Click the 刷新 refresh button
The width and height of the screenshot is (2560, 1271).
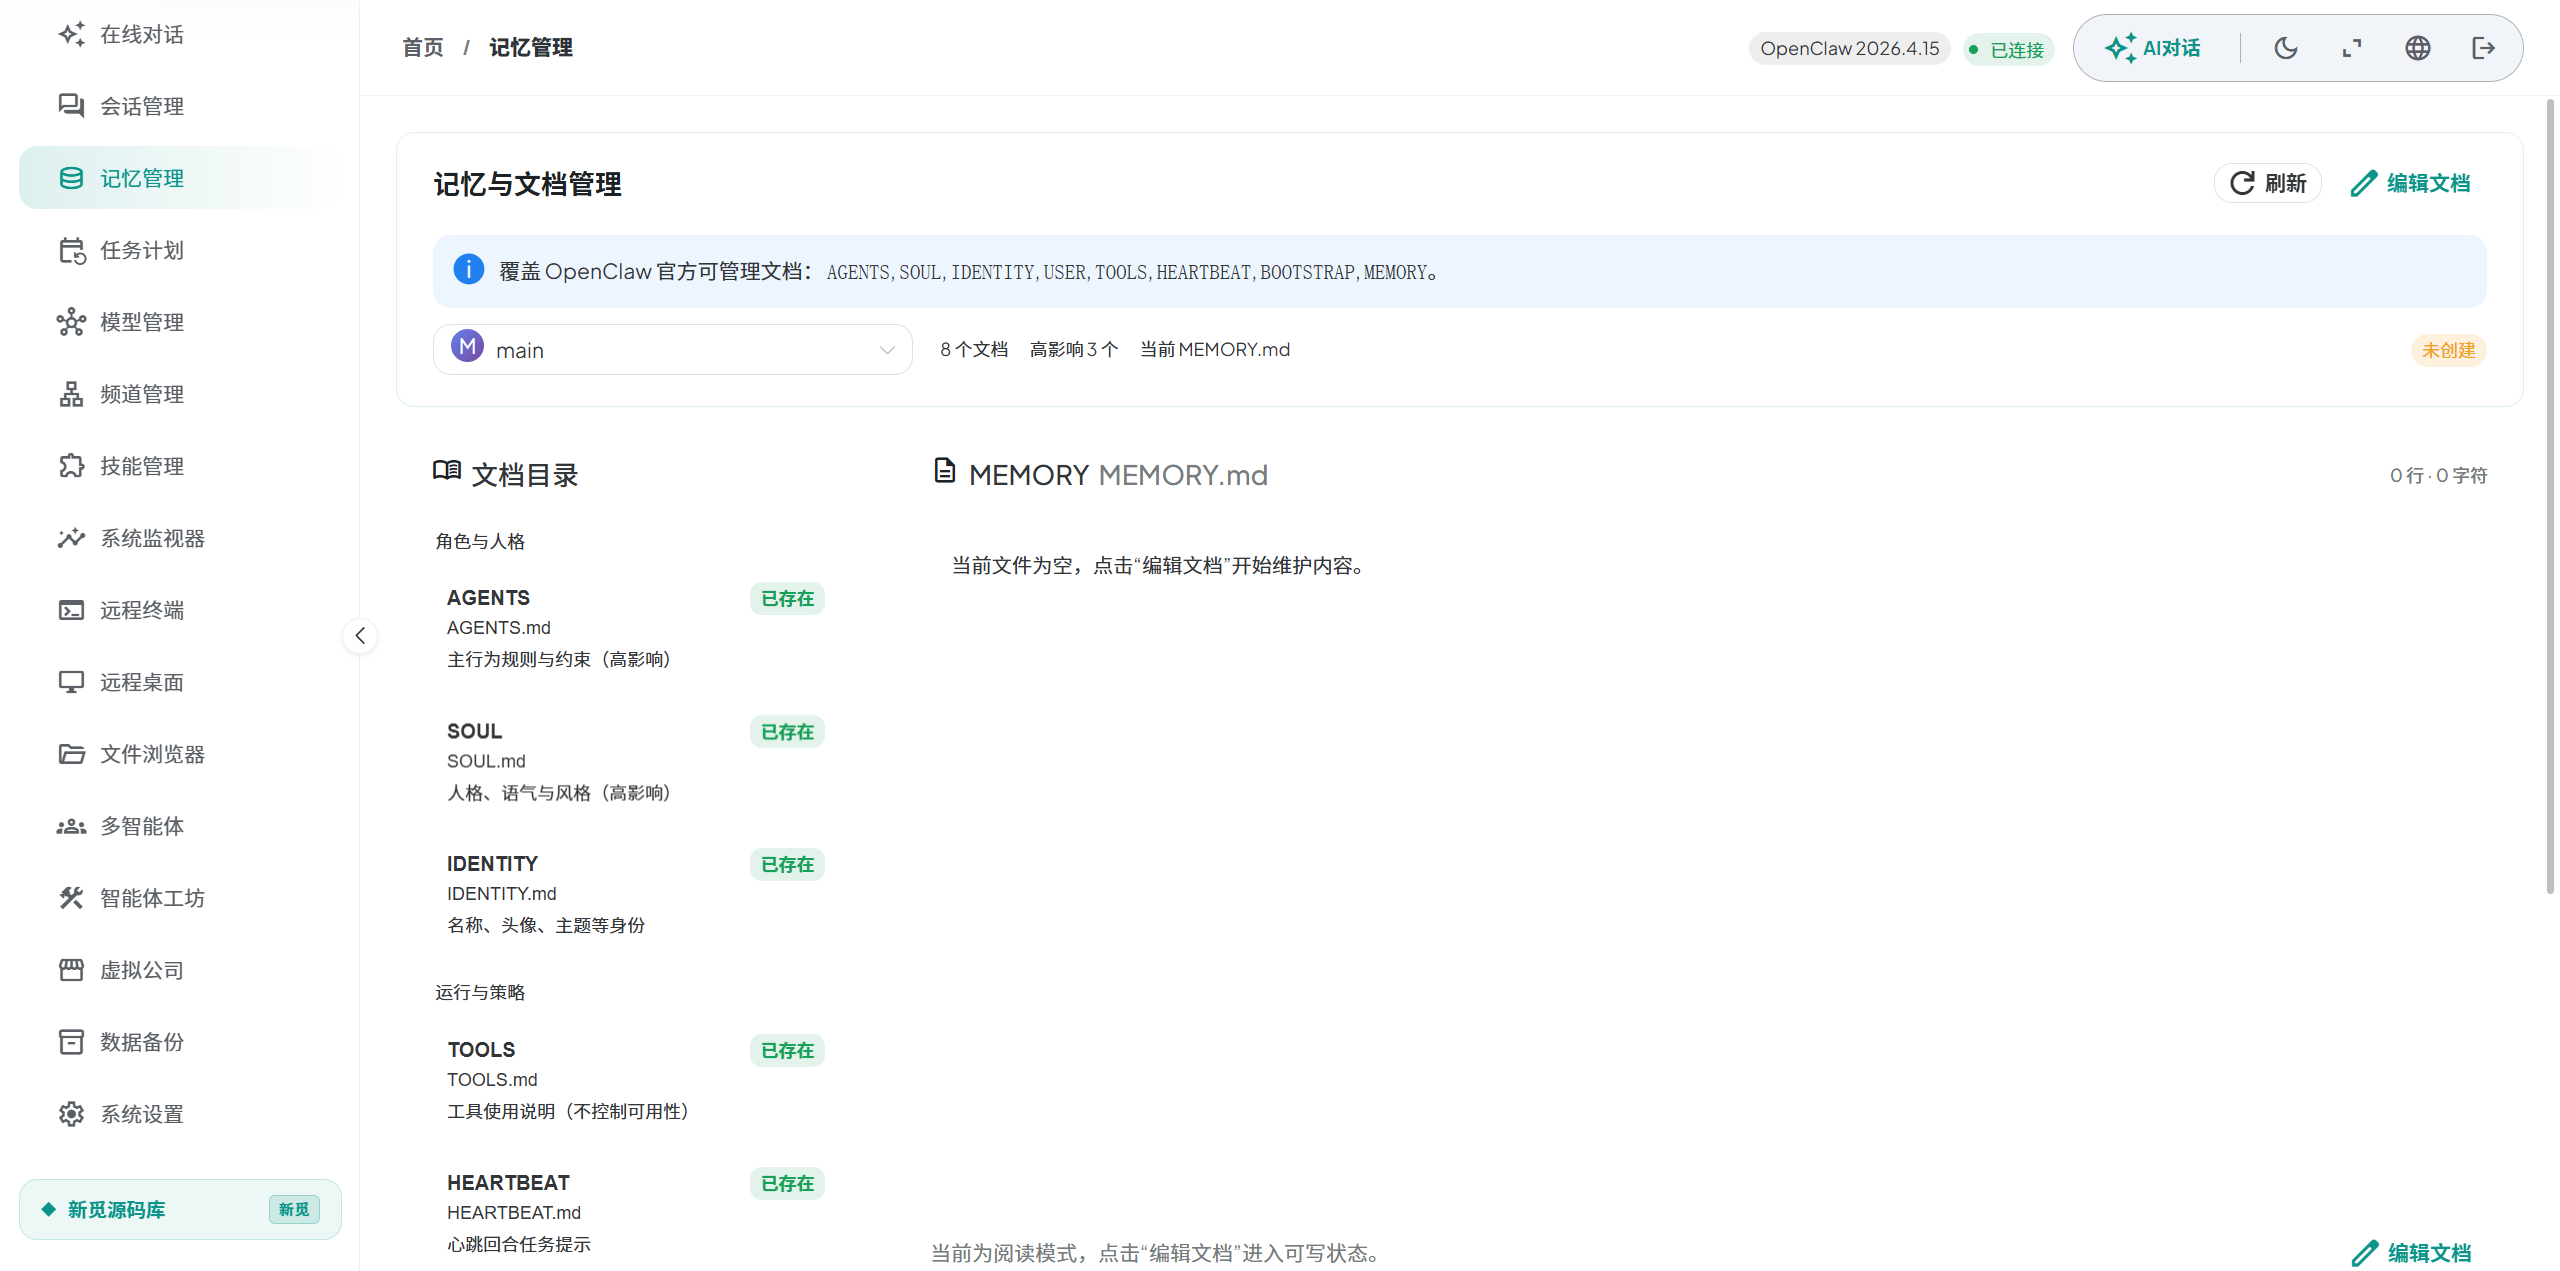[x=2268, y=183]
